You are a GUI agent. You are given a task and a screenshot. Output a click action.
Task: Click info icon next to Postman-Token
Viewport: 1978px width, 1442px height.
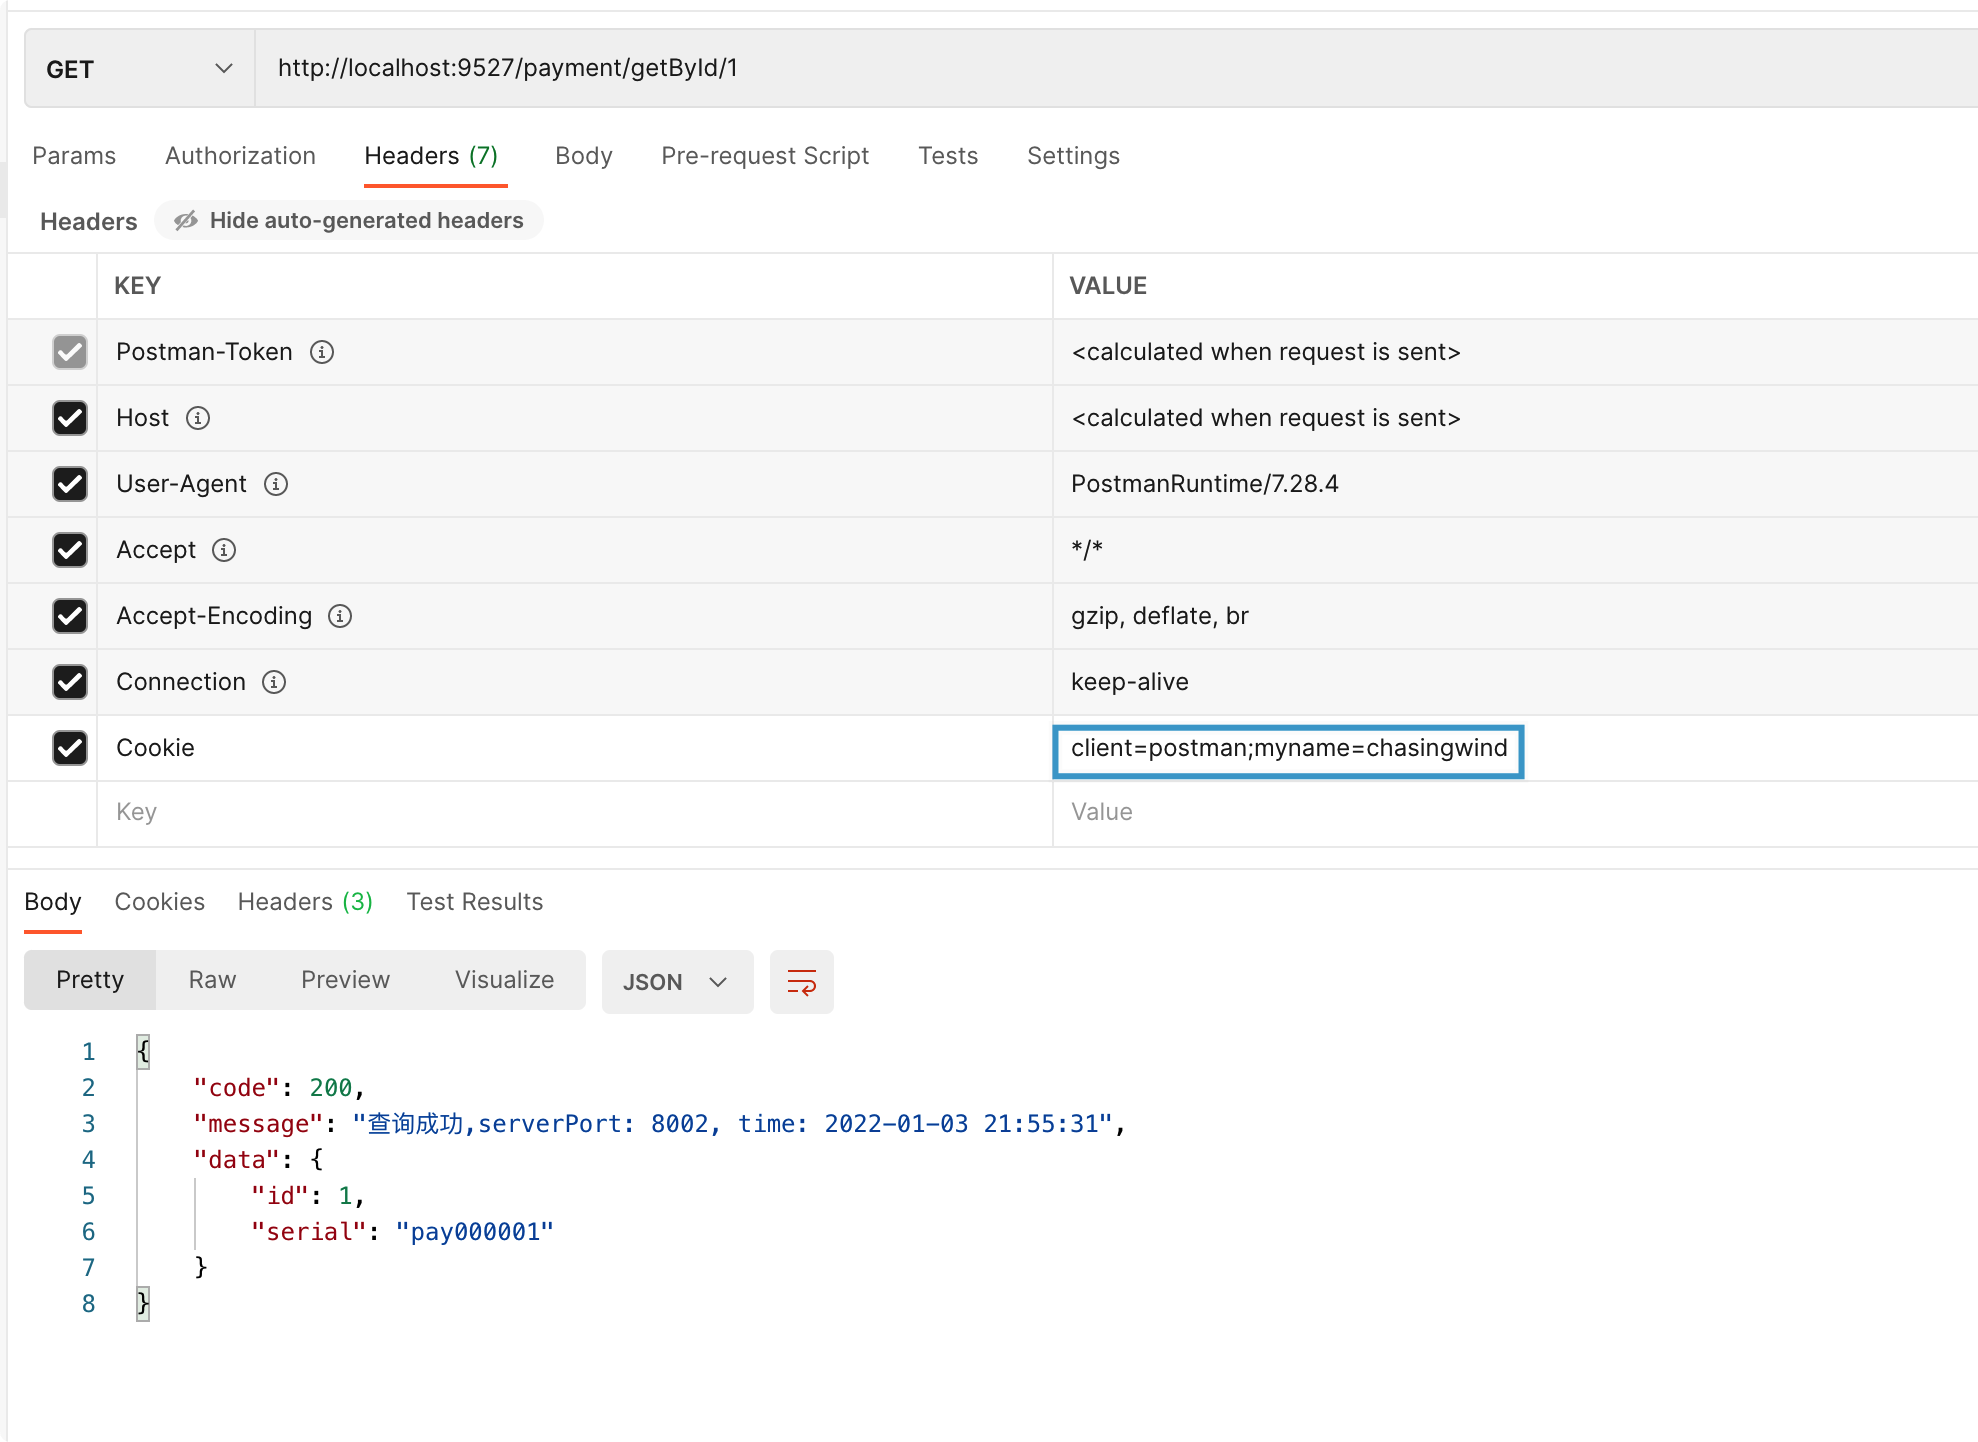(x=322, y=352)
